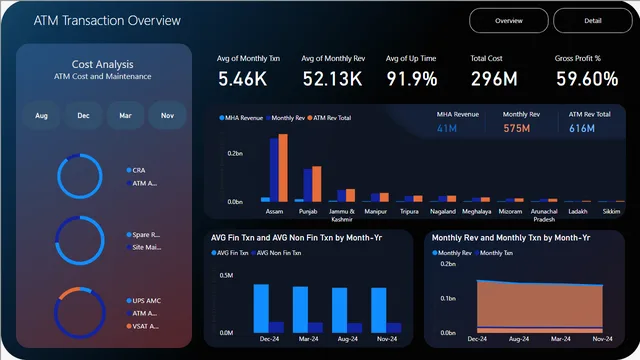Click the Meghalaya axis label
Screen dimensions: 640x360
coord(476,211)
